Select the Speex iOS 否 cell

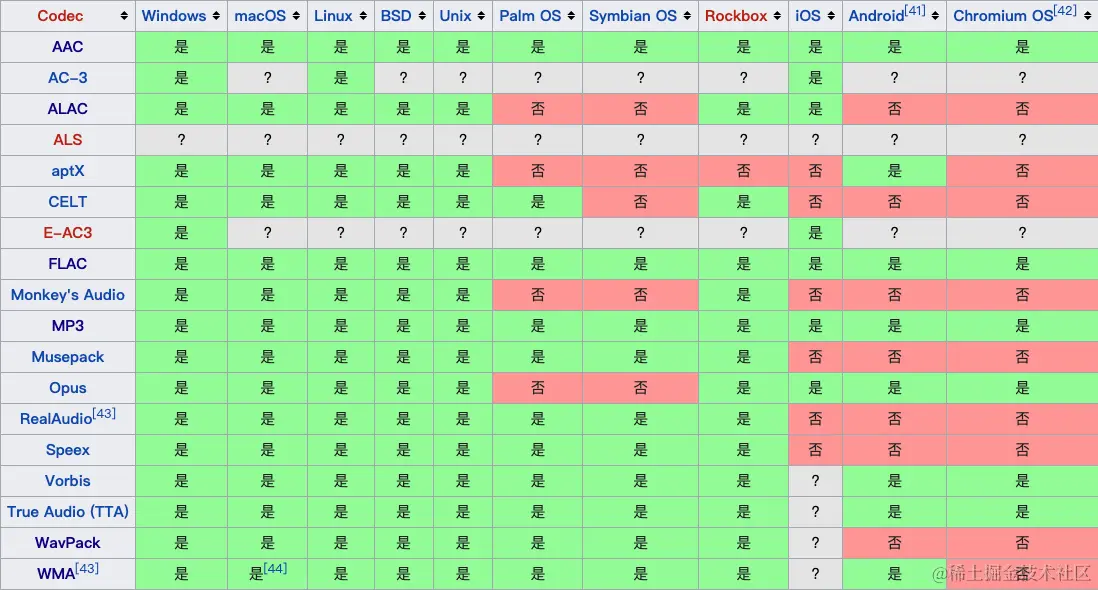click(815, 450)
